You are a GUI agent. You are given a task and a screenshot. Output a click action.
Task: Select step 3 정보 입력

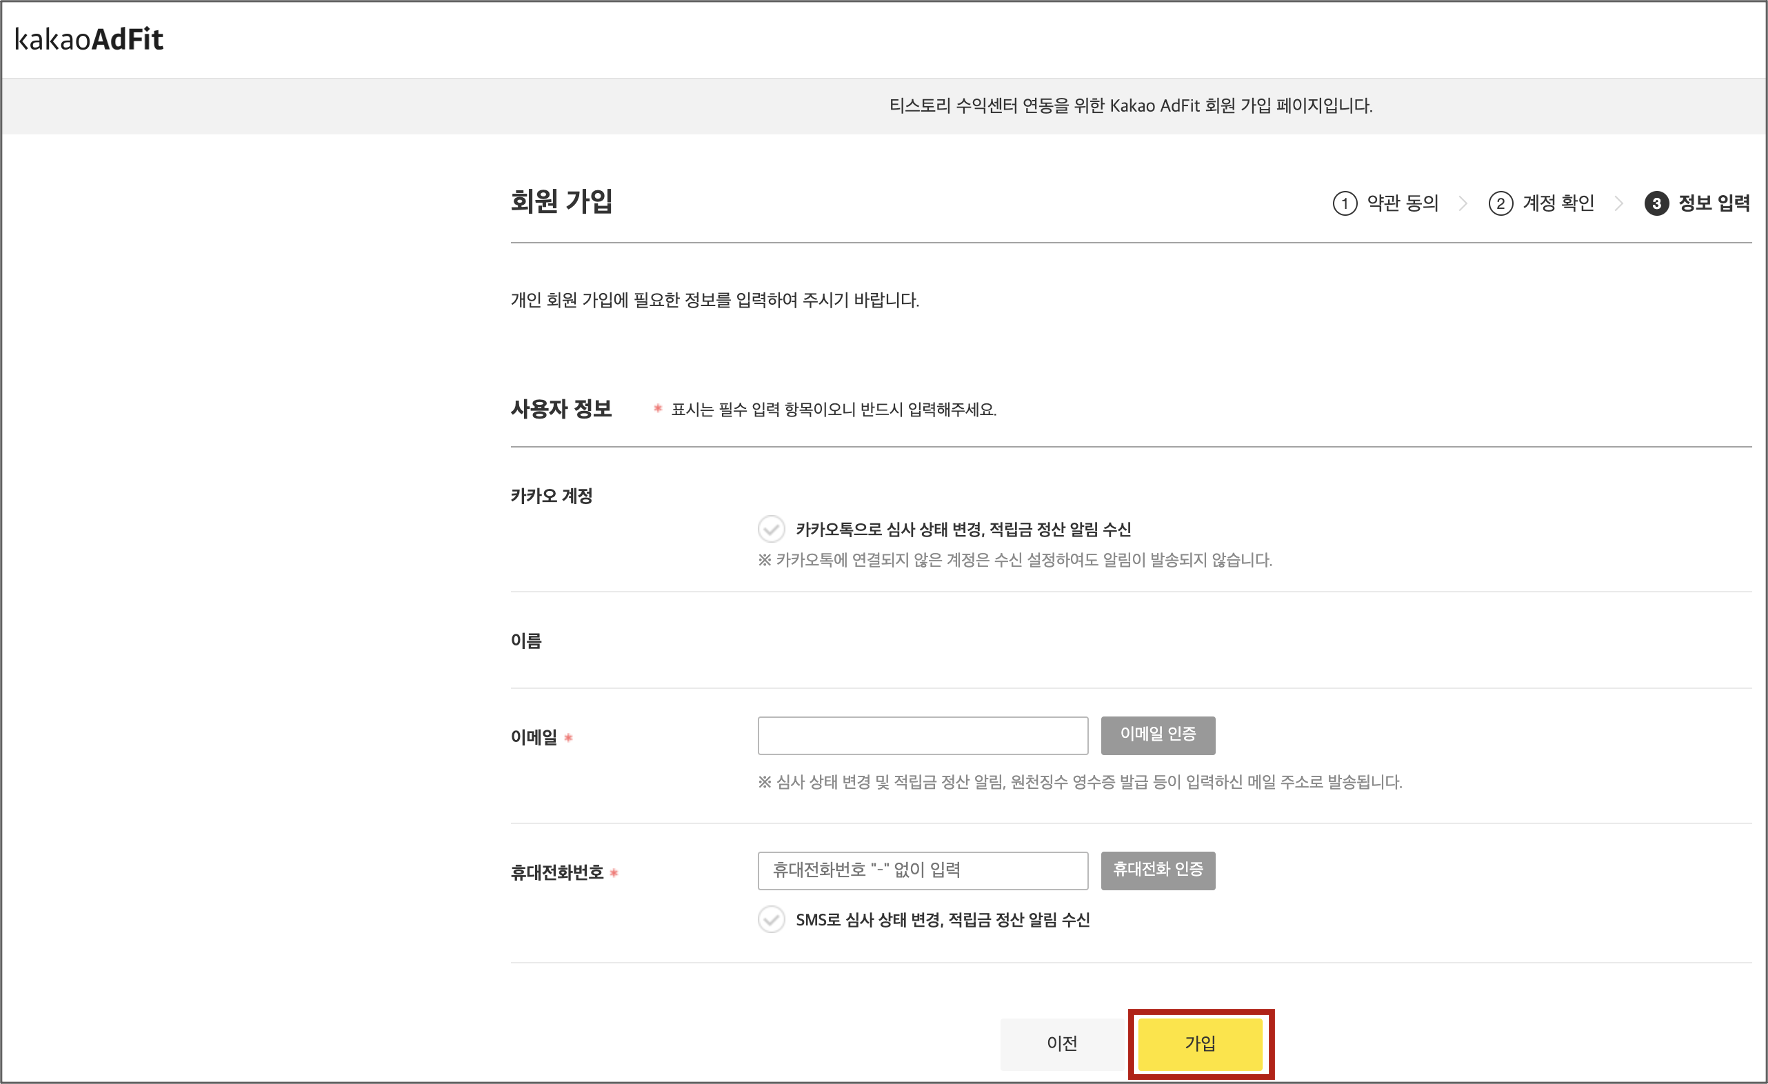pyautogui.click(x=1698, y=203)
